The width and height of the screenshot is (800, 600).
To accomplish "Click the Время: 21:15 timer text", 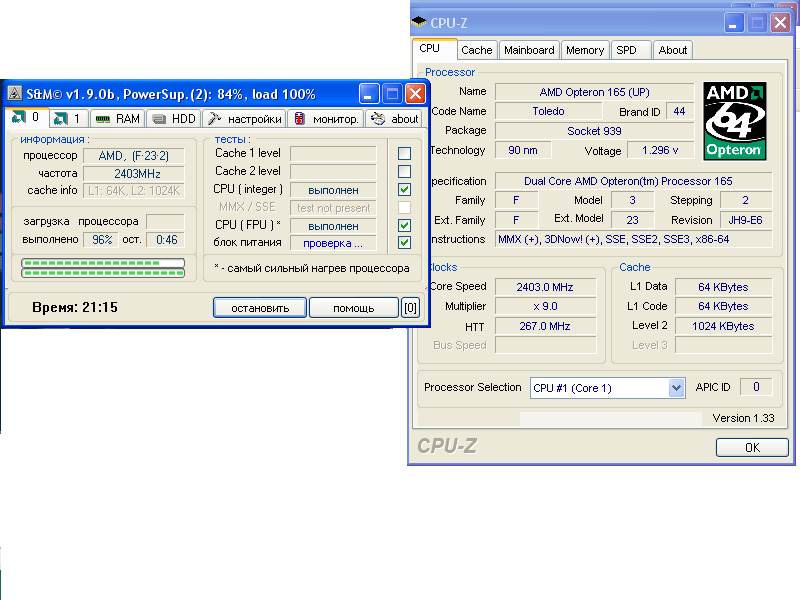I will coord(74,307).
